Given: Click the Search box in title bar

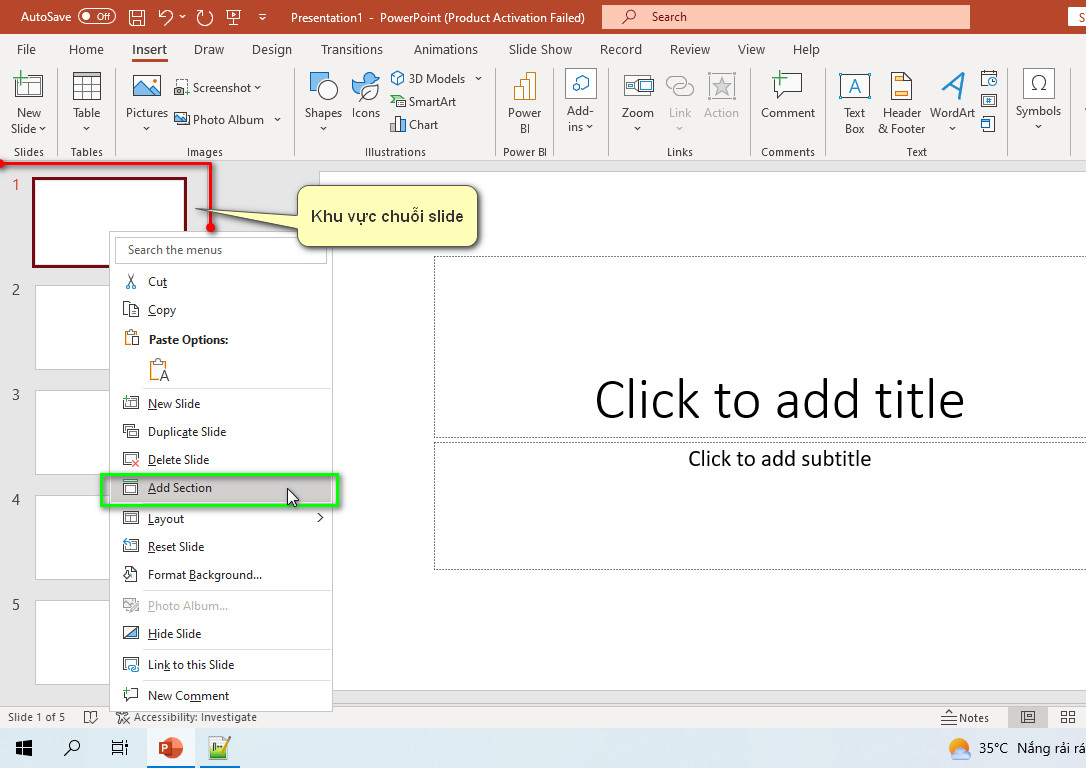Looking at the screenshot, I should click(785, 17).
